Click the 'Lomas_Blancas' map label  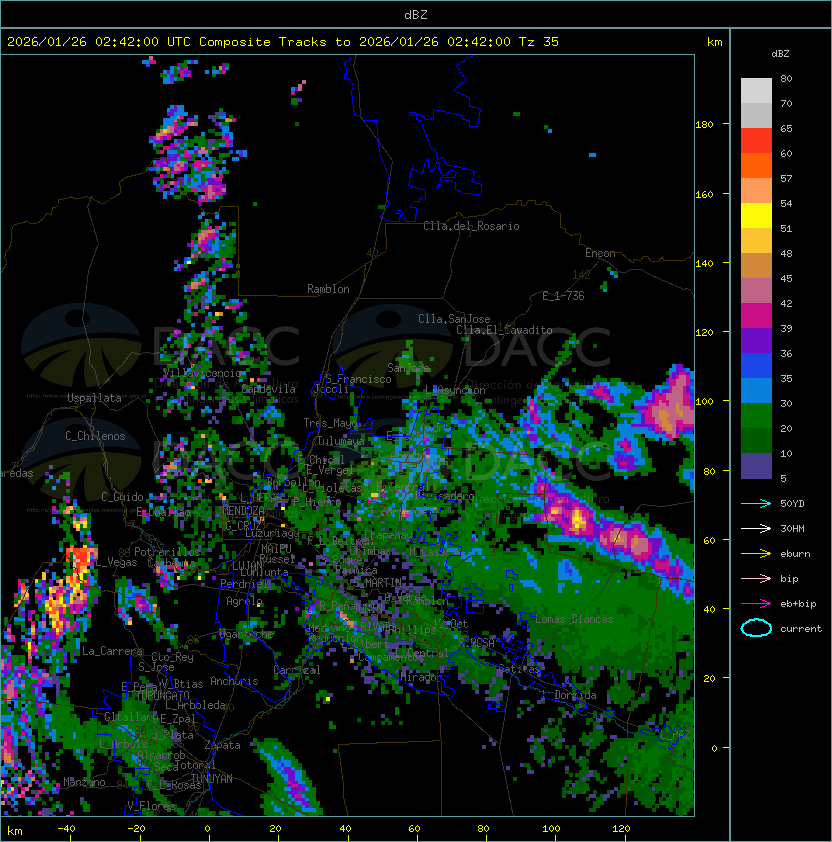pos(574,619)
